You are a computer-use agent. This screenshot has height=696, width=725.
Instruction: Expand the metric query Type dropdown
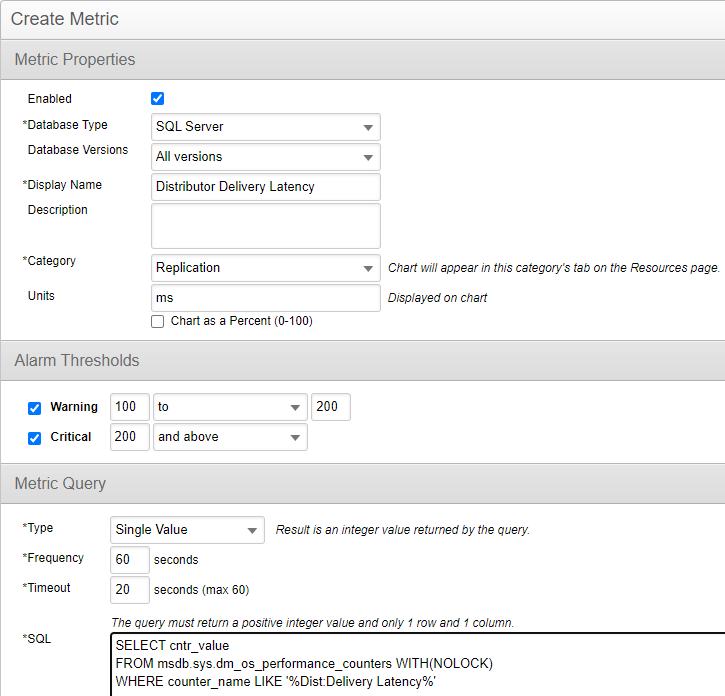coord(187,529)
